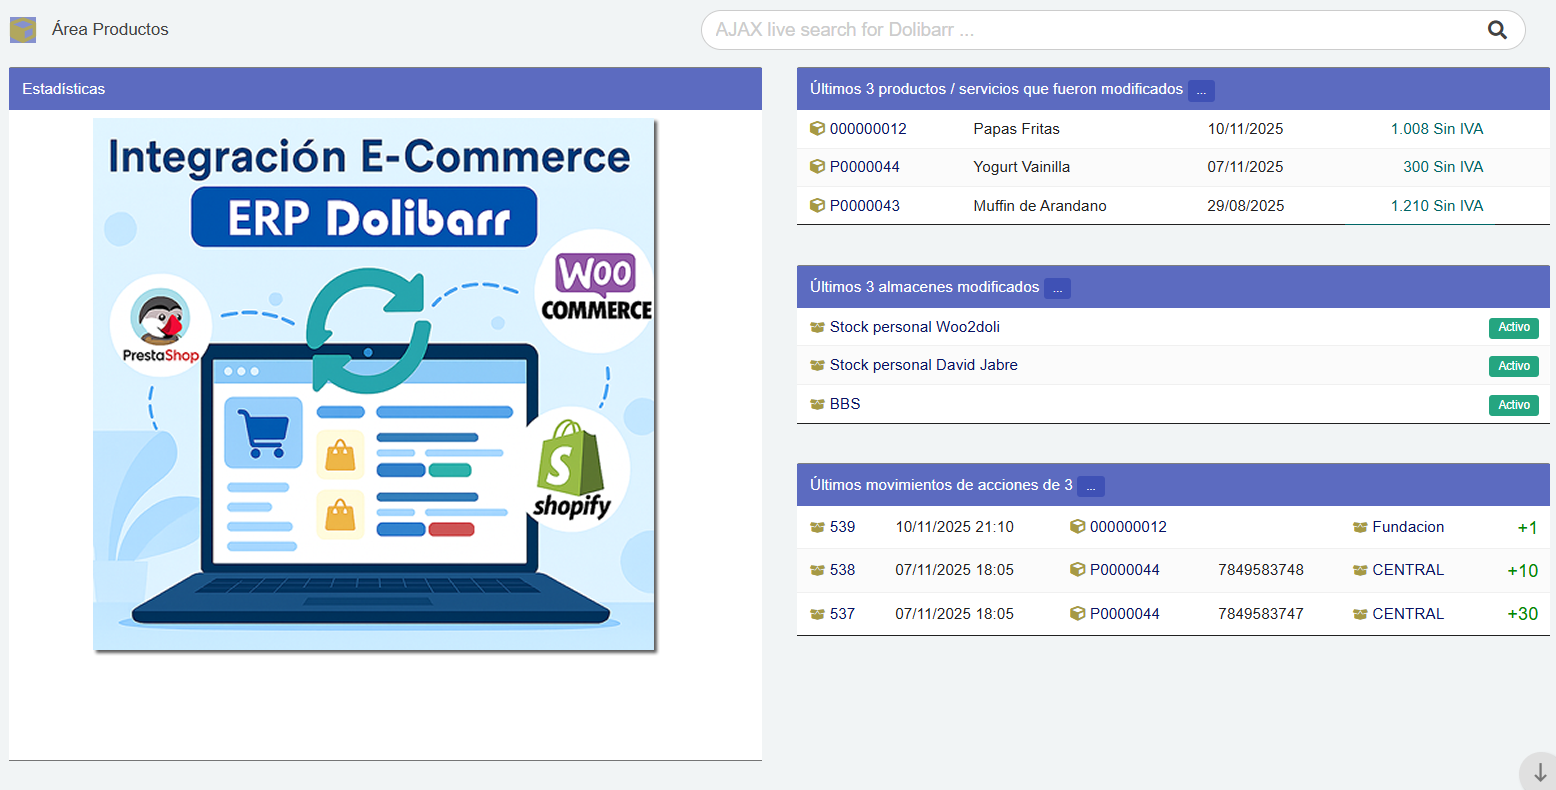
Task: Click the warehouse icon beside BBS
Action: click(x=817, y=403)
